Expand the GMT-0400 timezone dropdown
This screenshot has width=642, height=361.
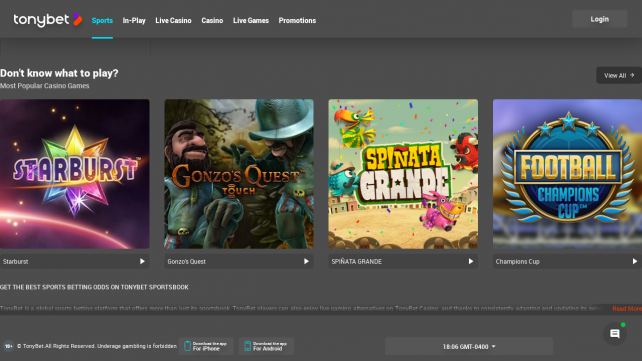(x=469, y=347)
